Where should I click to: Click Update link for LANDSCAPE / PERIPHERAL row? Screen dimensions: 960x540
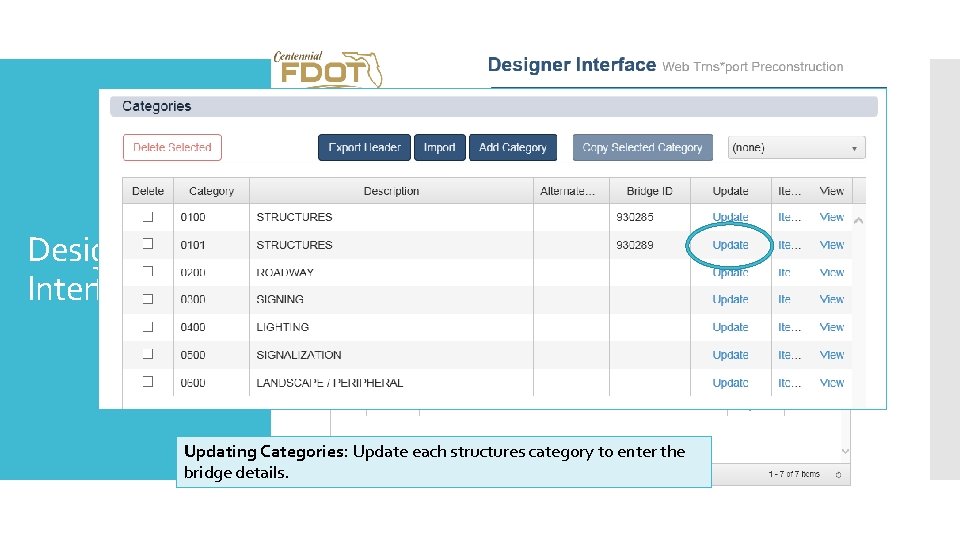click(x=730, y=383)
